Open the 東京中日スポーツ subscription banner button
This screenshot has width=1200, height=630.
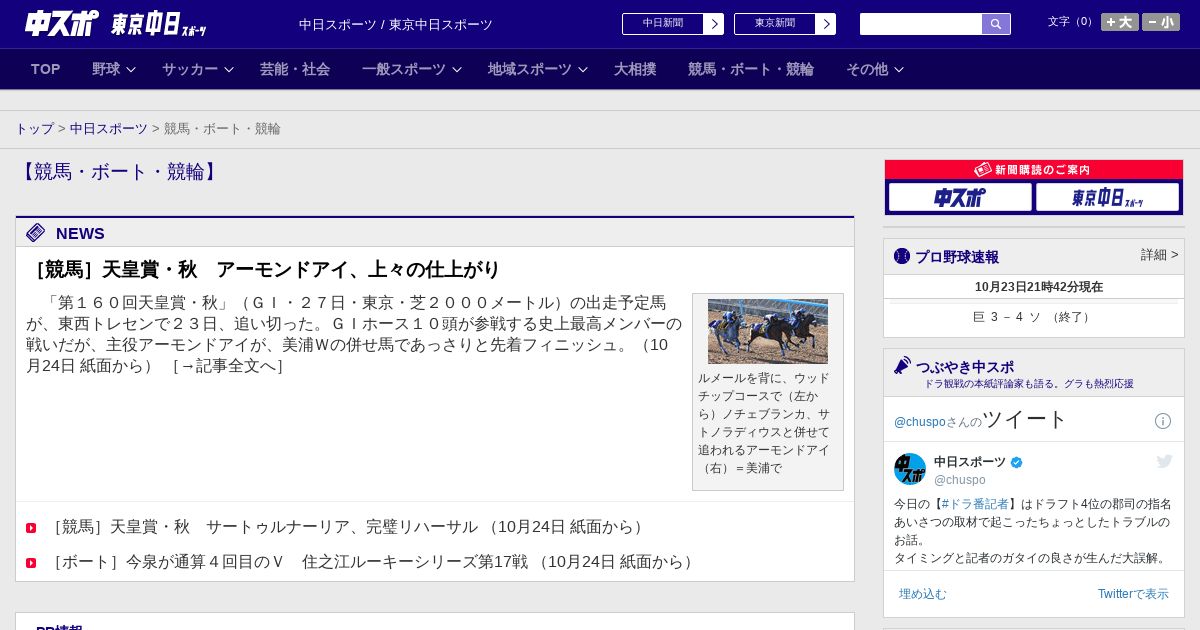[1107, 197]
